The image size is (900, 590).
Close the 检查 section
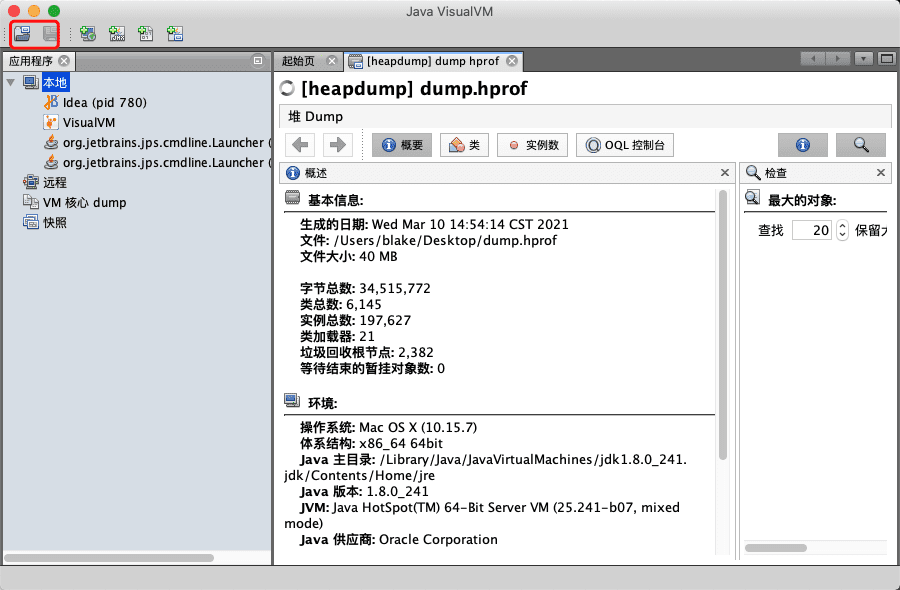(881, 173)
